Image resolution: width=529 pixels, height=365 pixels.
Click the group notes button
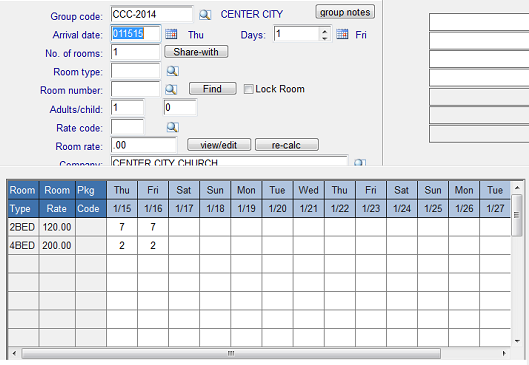[345, 12]
